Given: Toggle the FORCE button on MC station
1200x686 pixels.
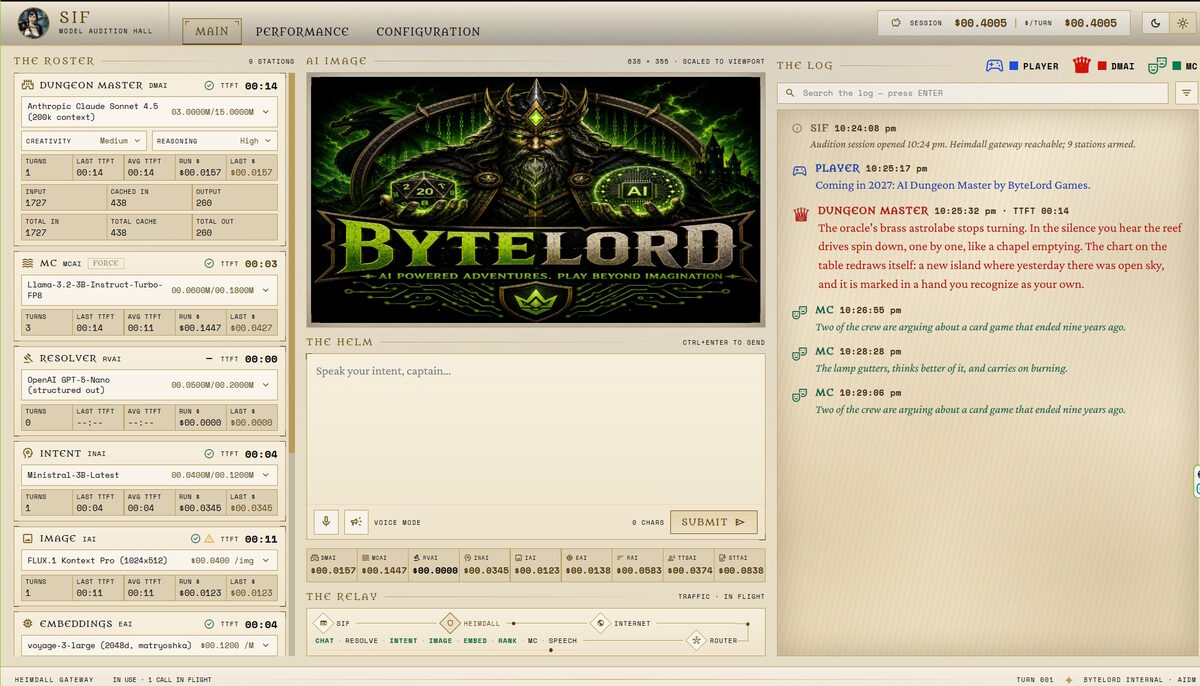Looking at the screenshot, I should [106, 263].
